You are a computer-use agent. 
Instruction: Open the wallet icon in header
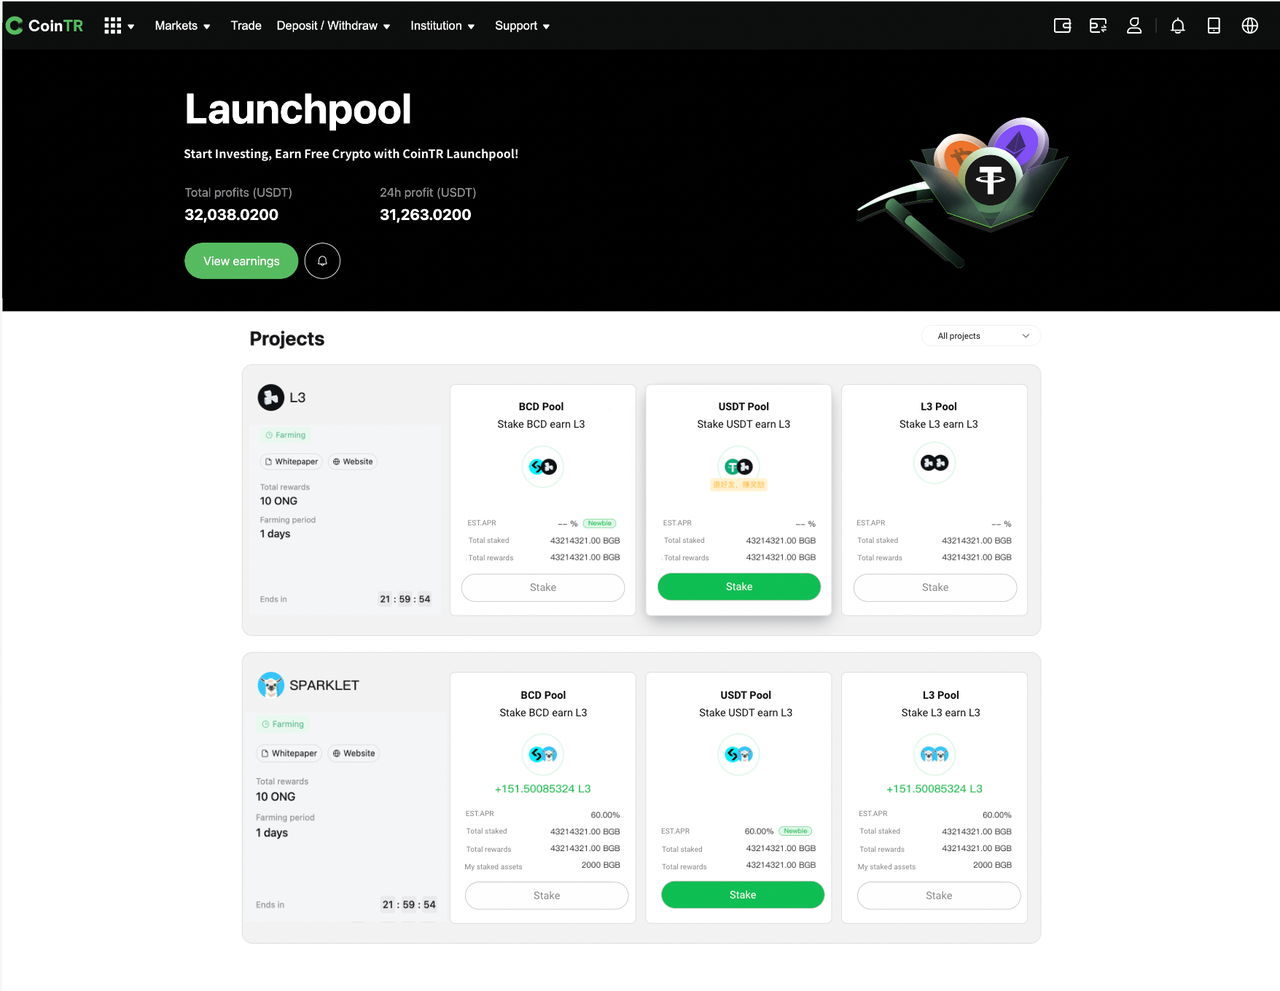pyautogui.click(x=1062, y=26)
